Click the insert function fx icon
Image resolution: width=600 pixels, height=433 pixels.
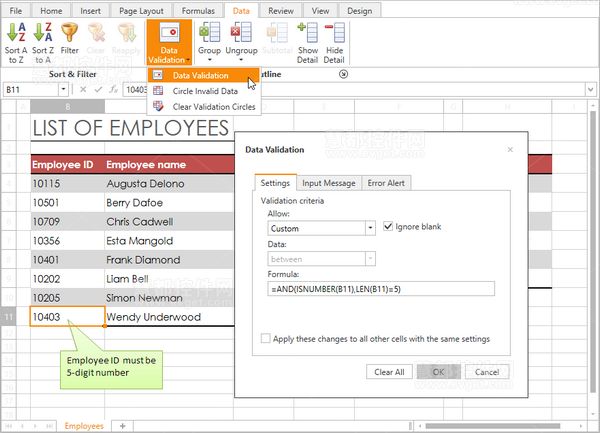click(x=113, y=90)
